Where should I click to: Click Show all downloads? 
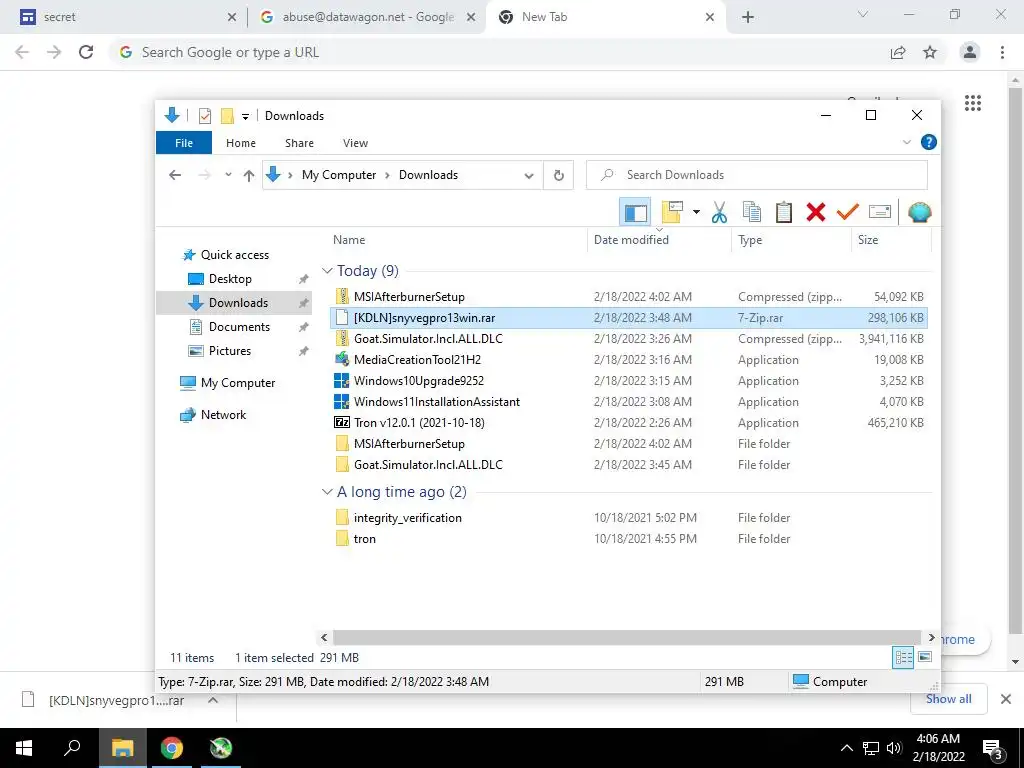948,699
